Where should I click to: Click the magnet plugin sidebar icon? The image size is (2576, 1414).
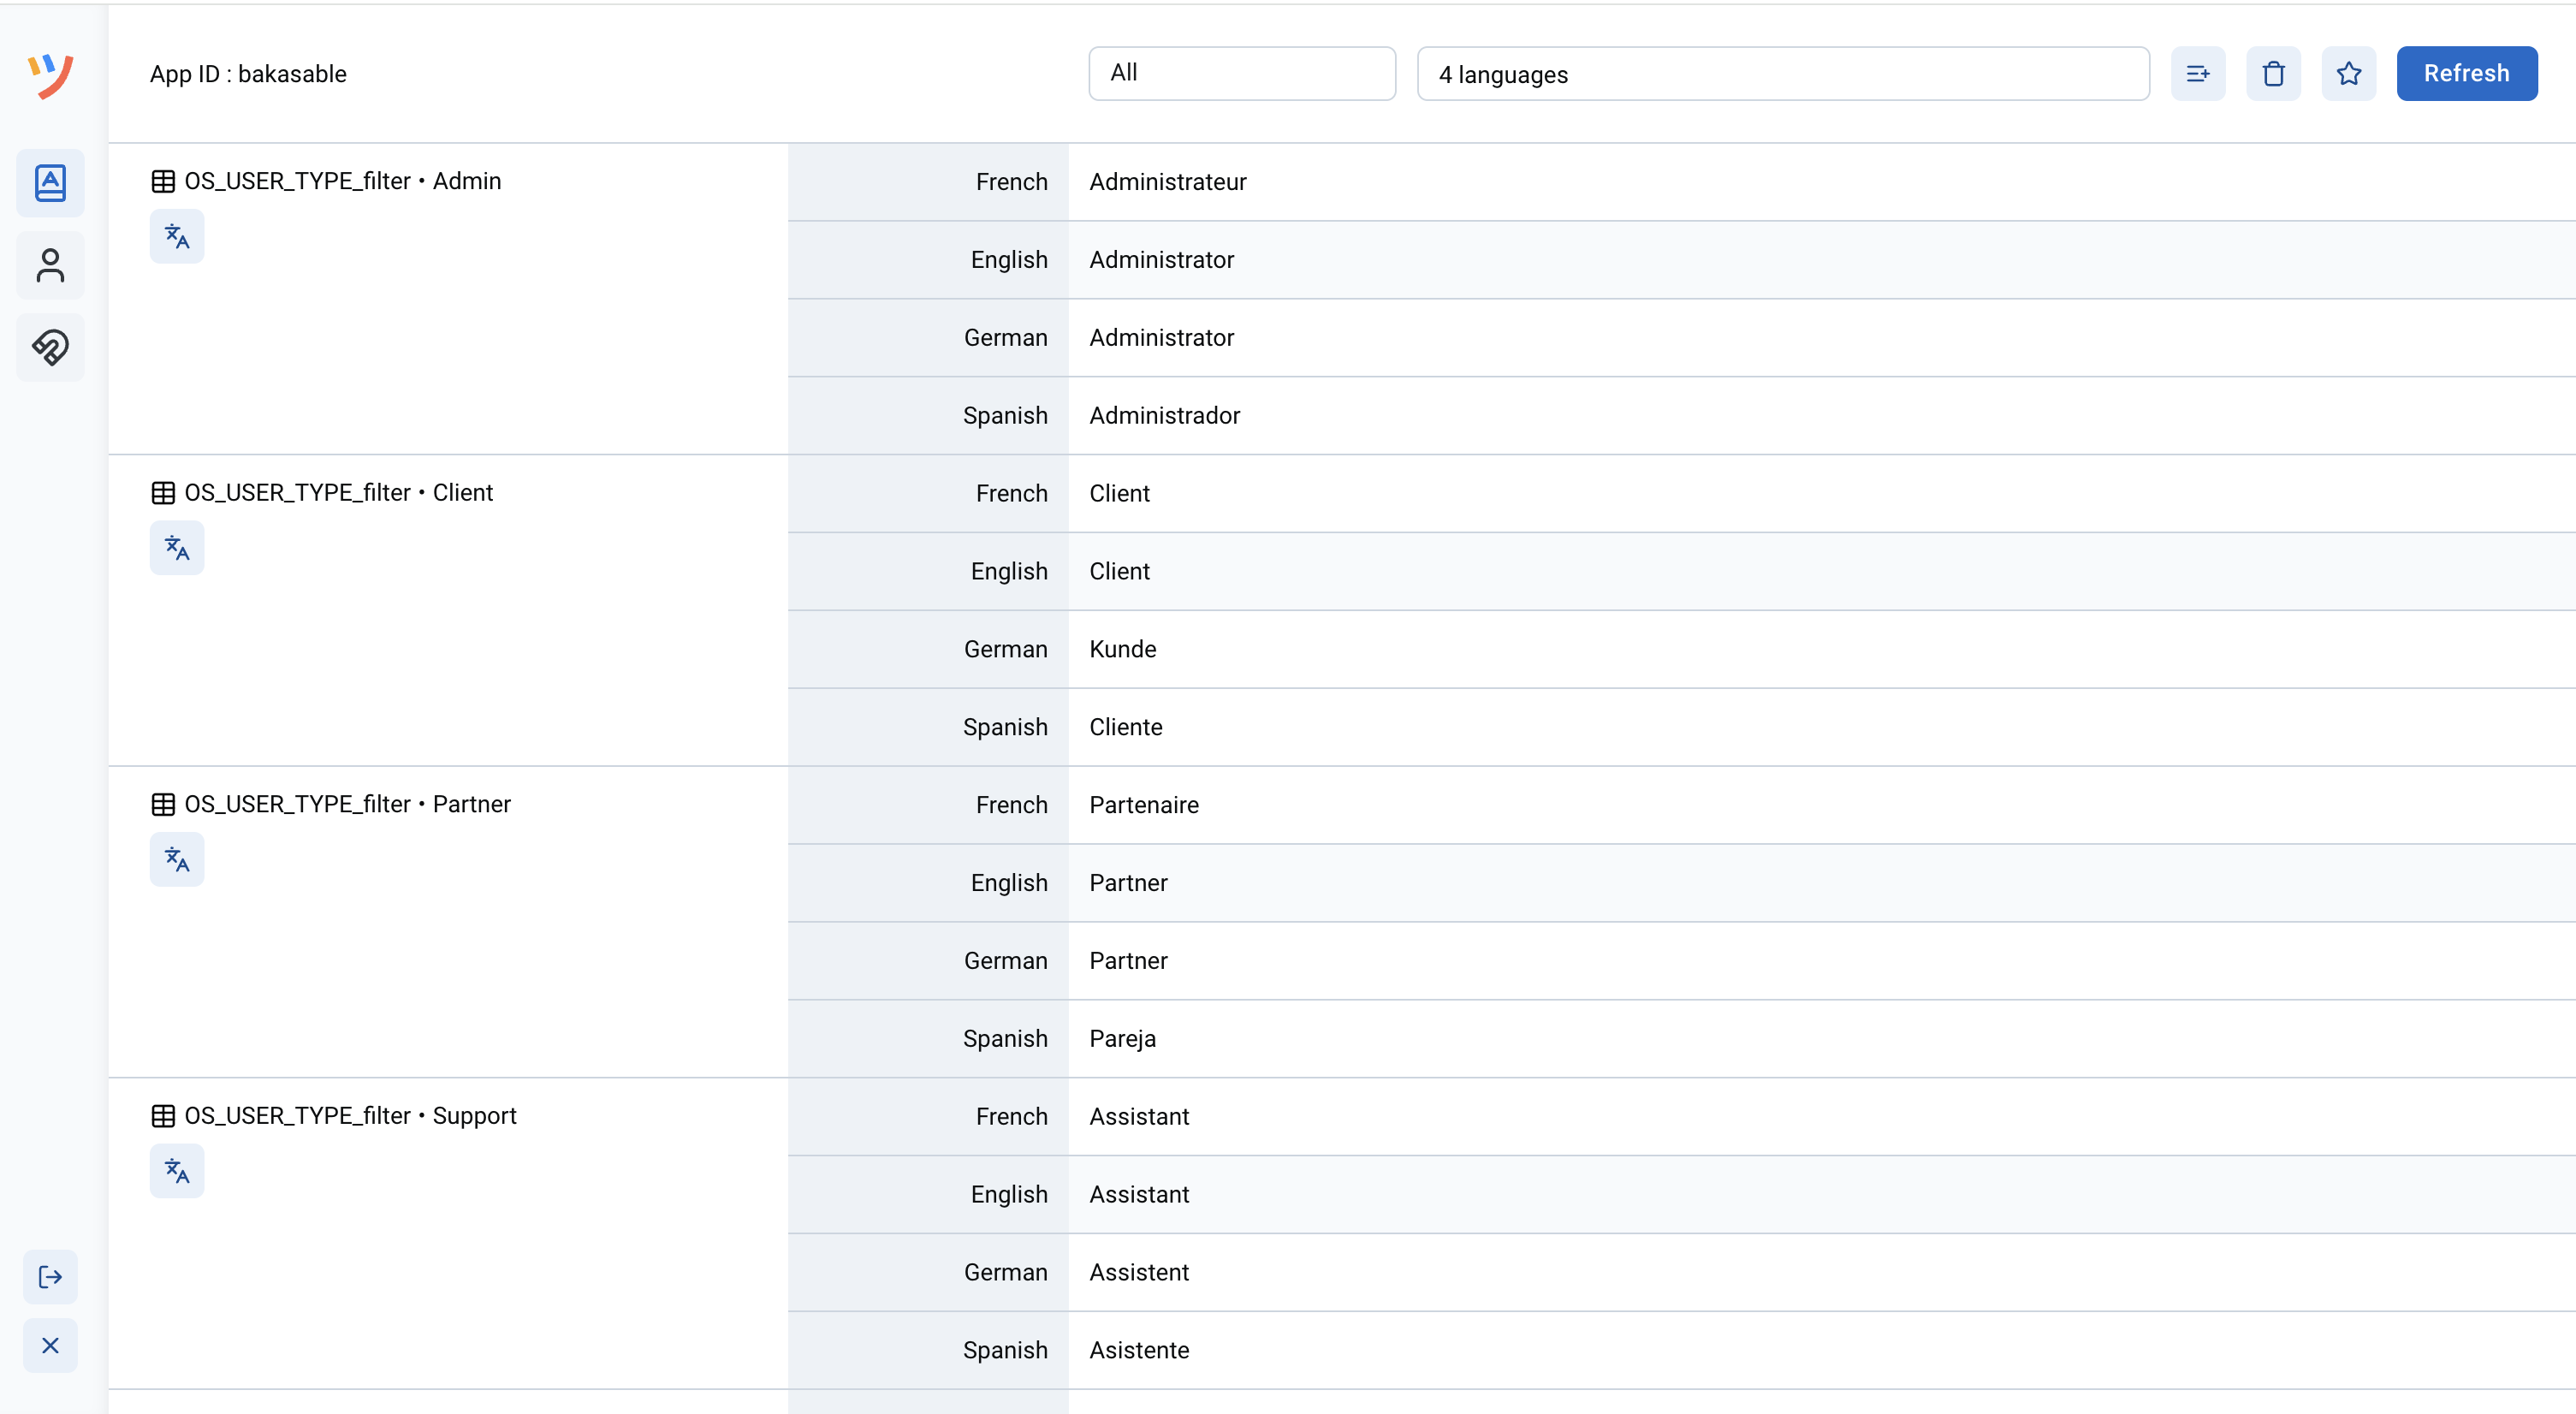click(x=50, y=347)
